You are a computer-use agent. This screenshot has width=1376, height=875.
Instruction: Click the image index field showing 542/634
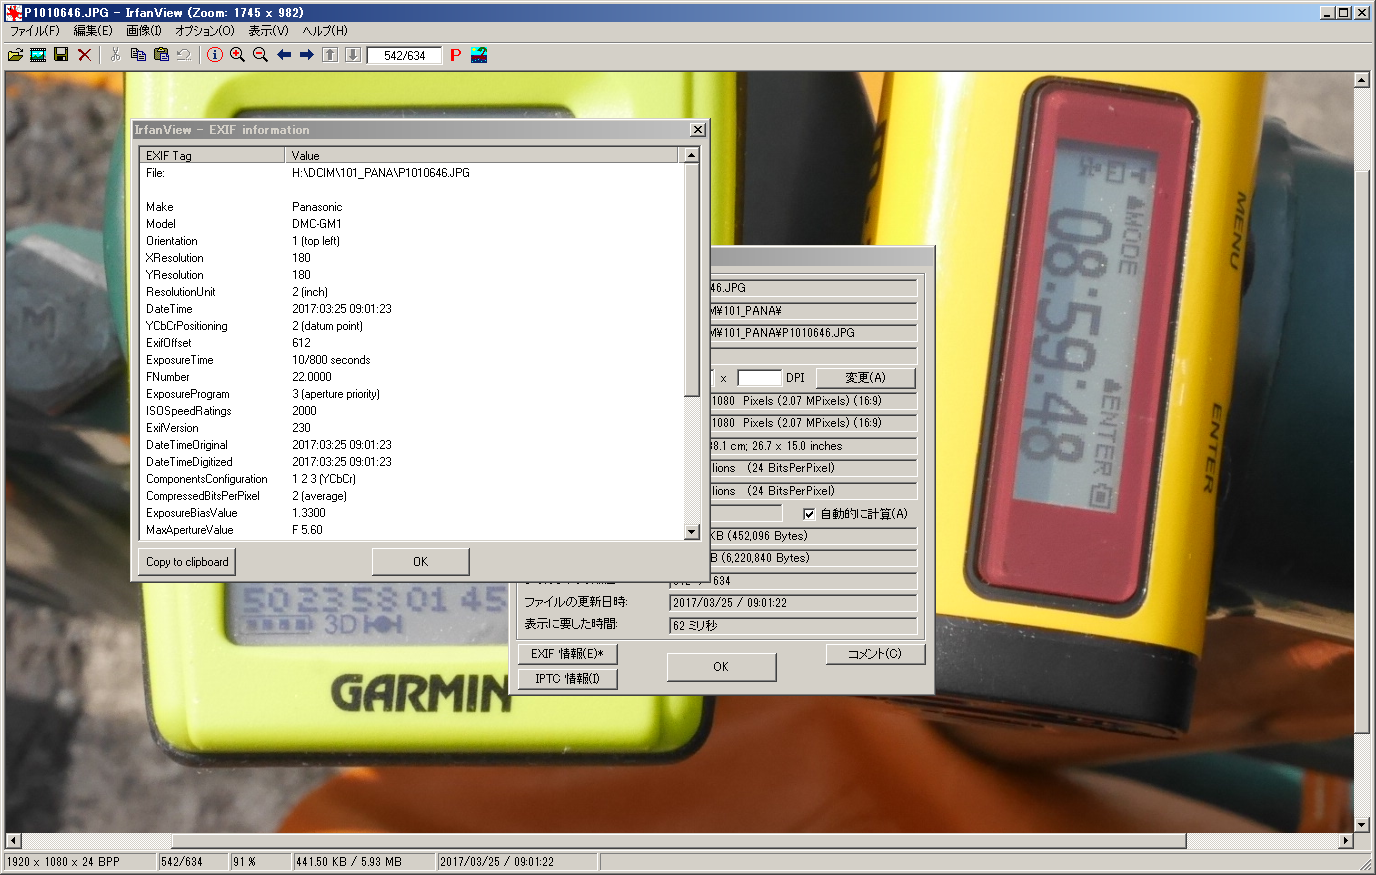[x=404, y=56]
